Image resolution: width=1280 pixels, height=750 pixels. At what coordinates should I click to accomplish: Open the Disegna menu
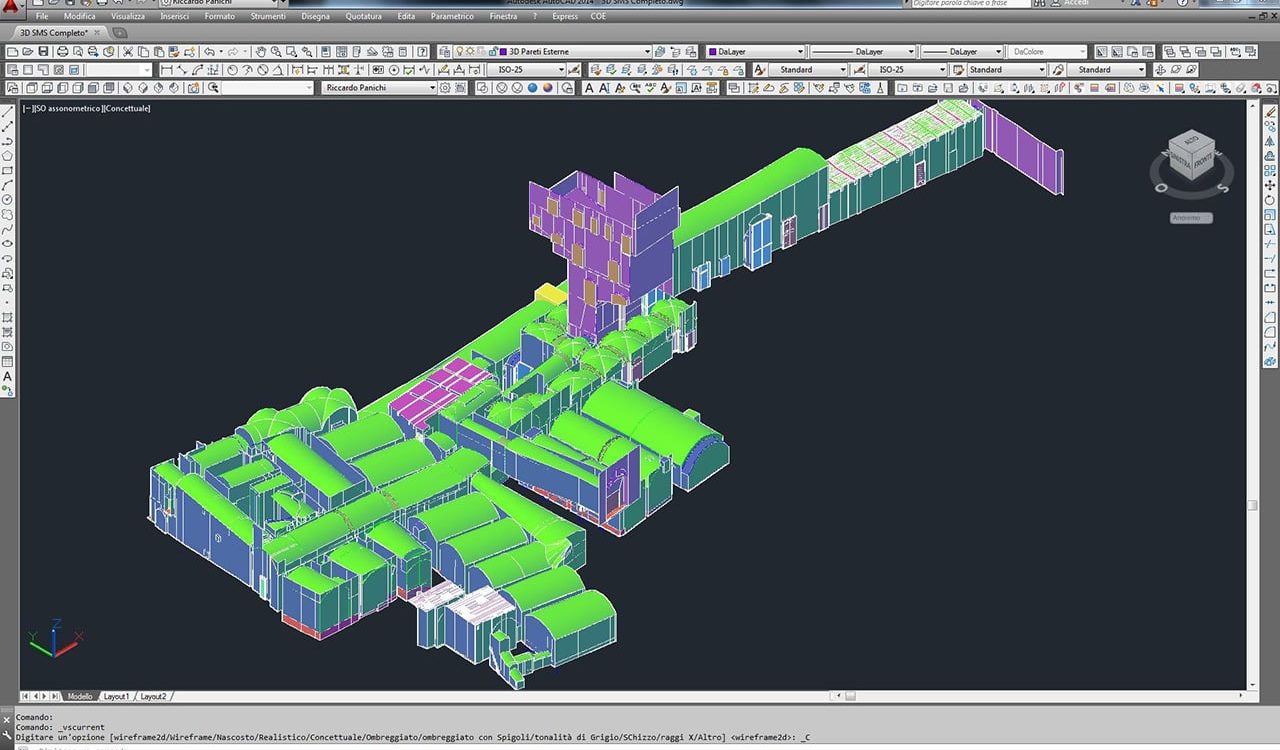coord(315,16)
